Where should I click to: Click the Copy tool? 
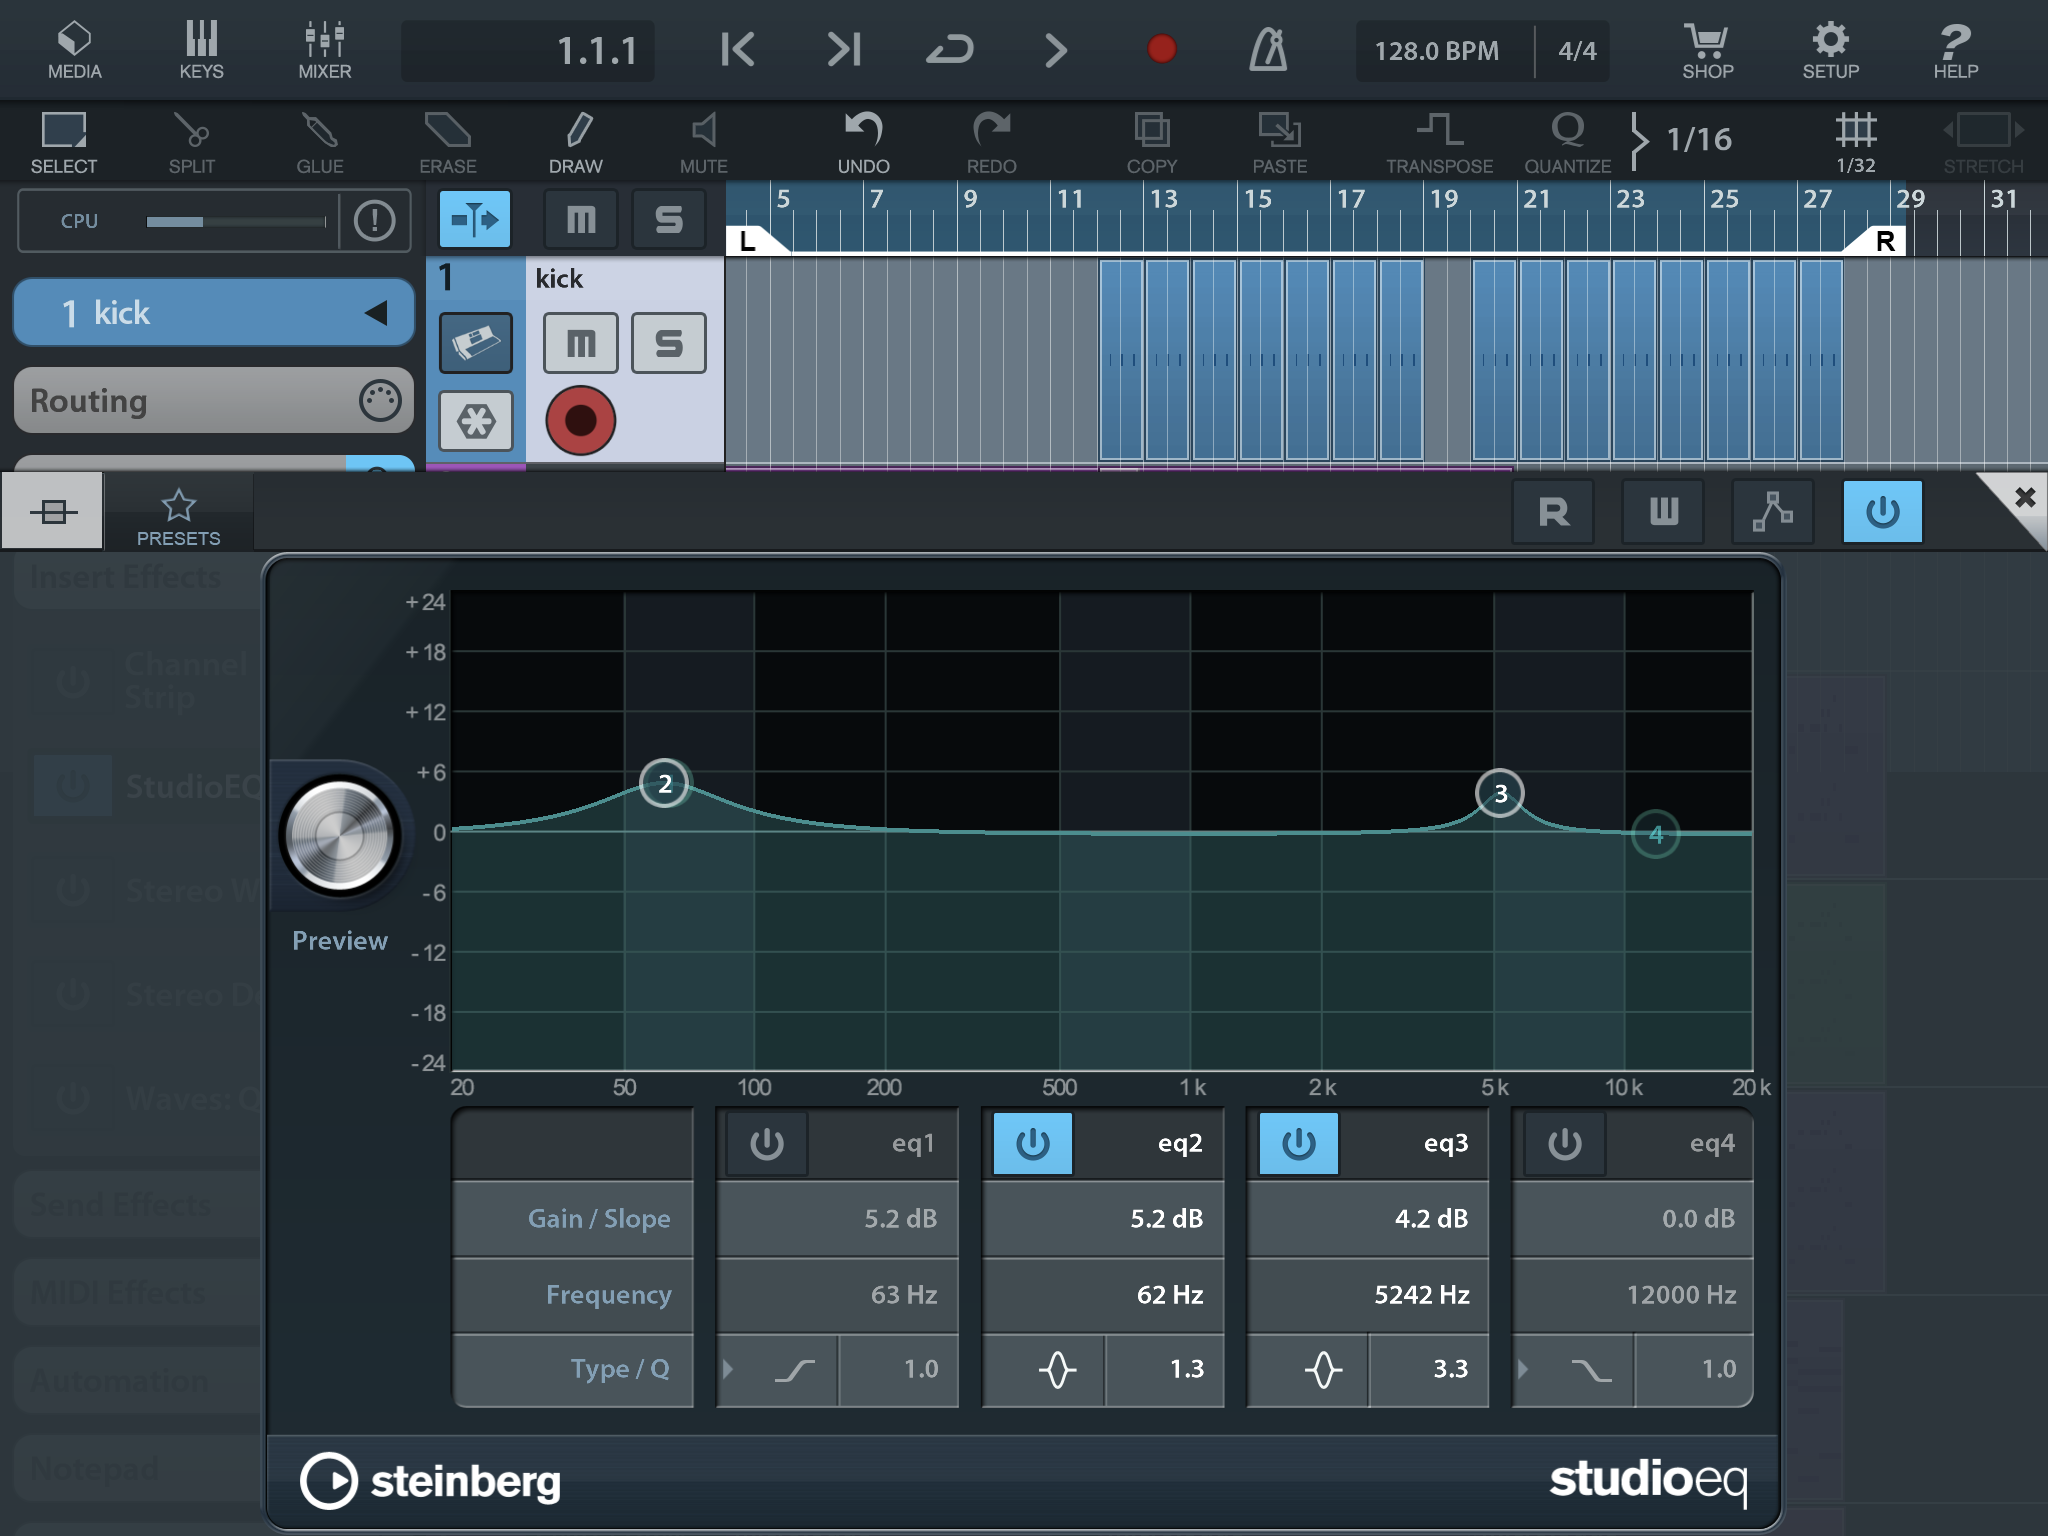(x=1152, y=142)
